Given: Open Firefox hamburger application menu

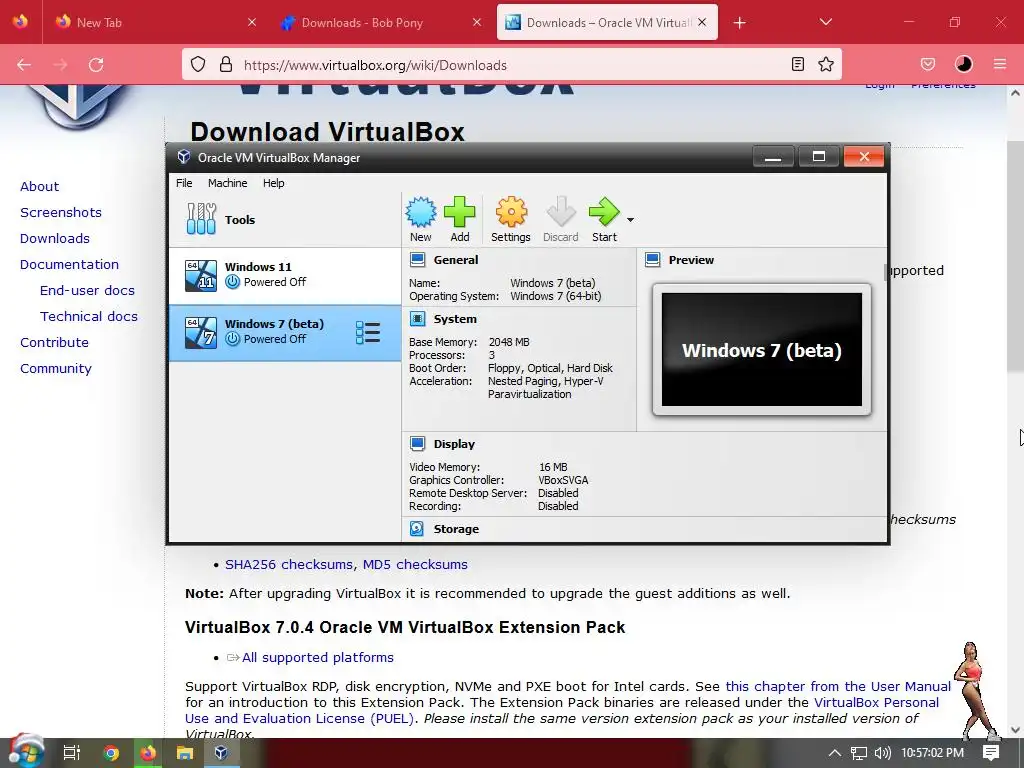Looking at the screenshot, I should tap(1000, 64).
